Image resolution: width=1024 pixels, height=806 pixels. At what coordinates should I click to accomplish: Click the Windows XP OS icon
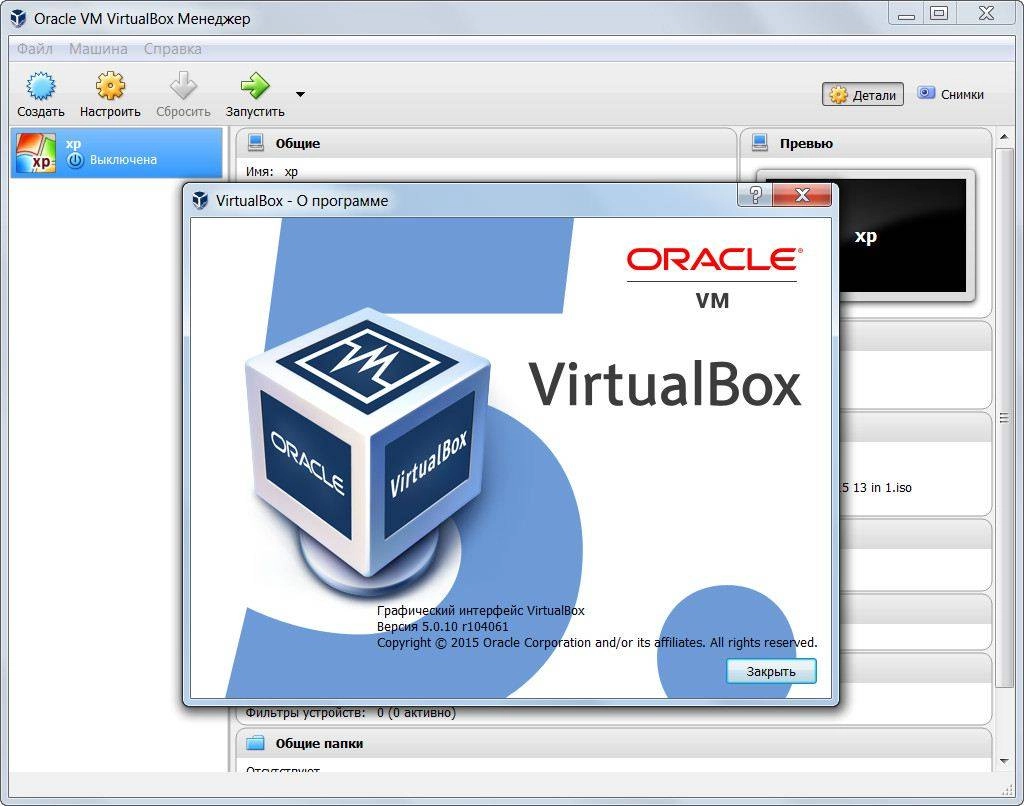(x=36, y=153)
